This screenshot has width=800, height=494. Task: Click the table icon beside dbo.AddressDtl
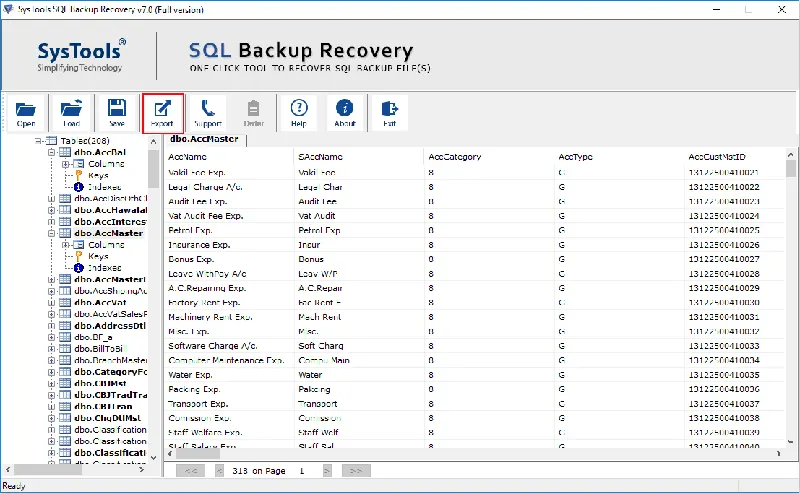pyautogui.click(x=65, y=326)
